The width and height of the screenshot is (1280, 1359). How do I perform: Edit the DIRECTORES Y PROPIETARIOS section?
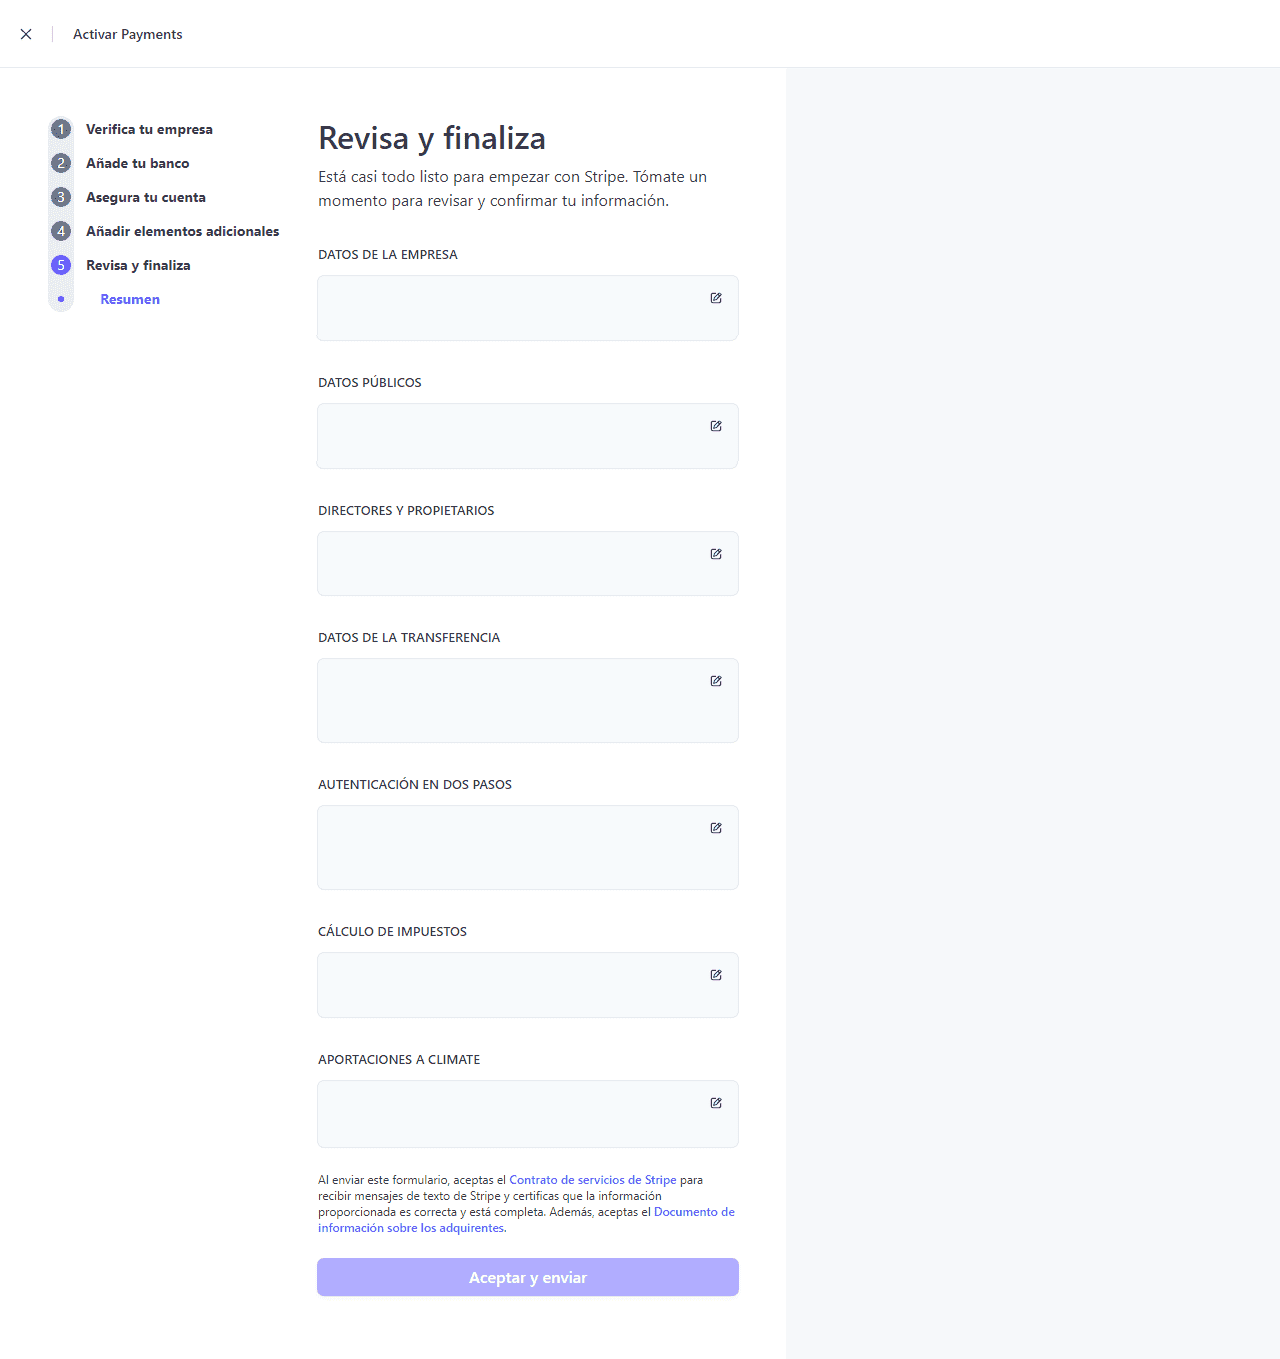pos(716,553)
